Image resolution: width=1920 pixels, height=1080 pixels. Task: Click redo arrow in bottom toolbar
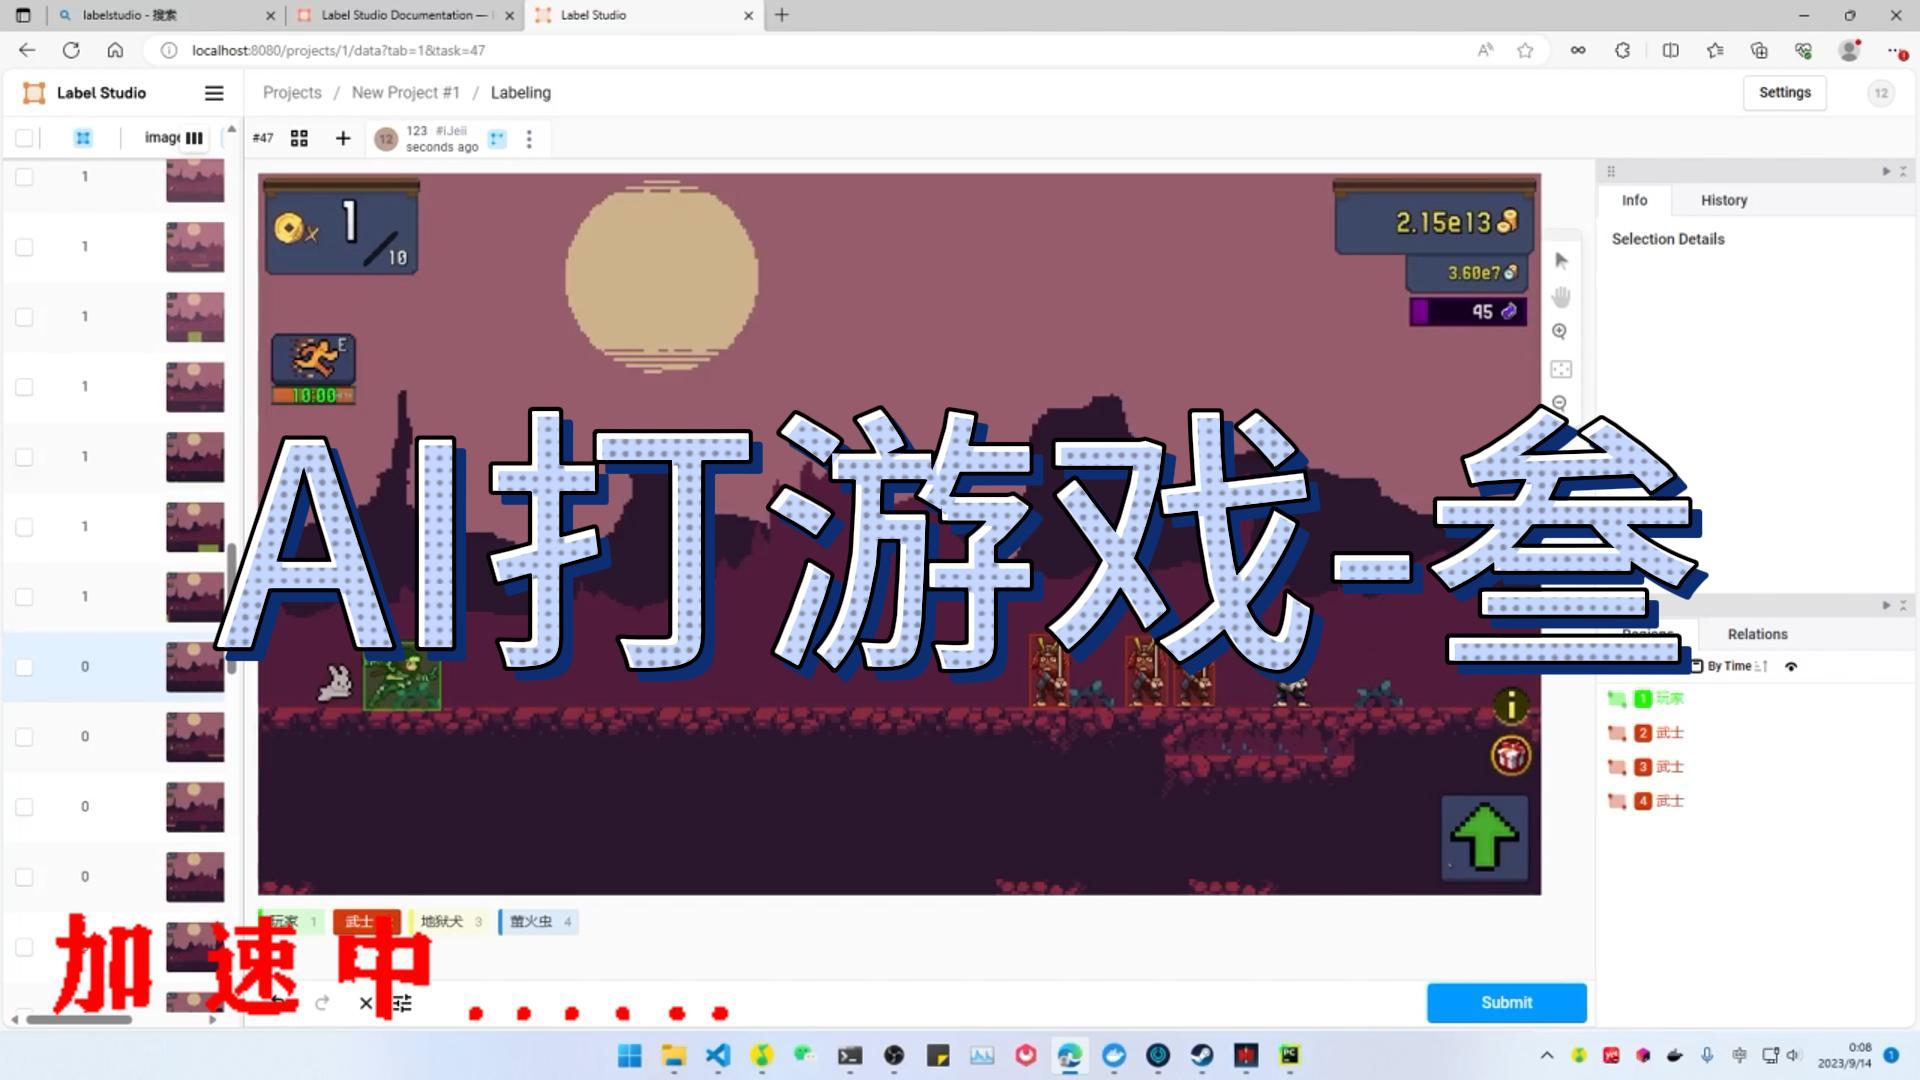[322, 1003]
